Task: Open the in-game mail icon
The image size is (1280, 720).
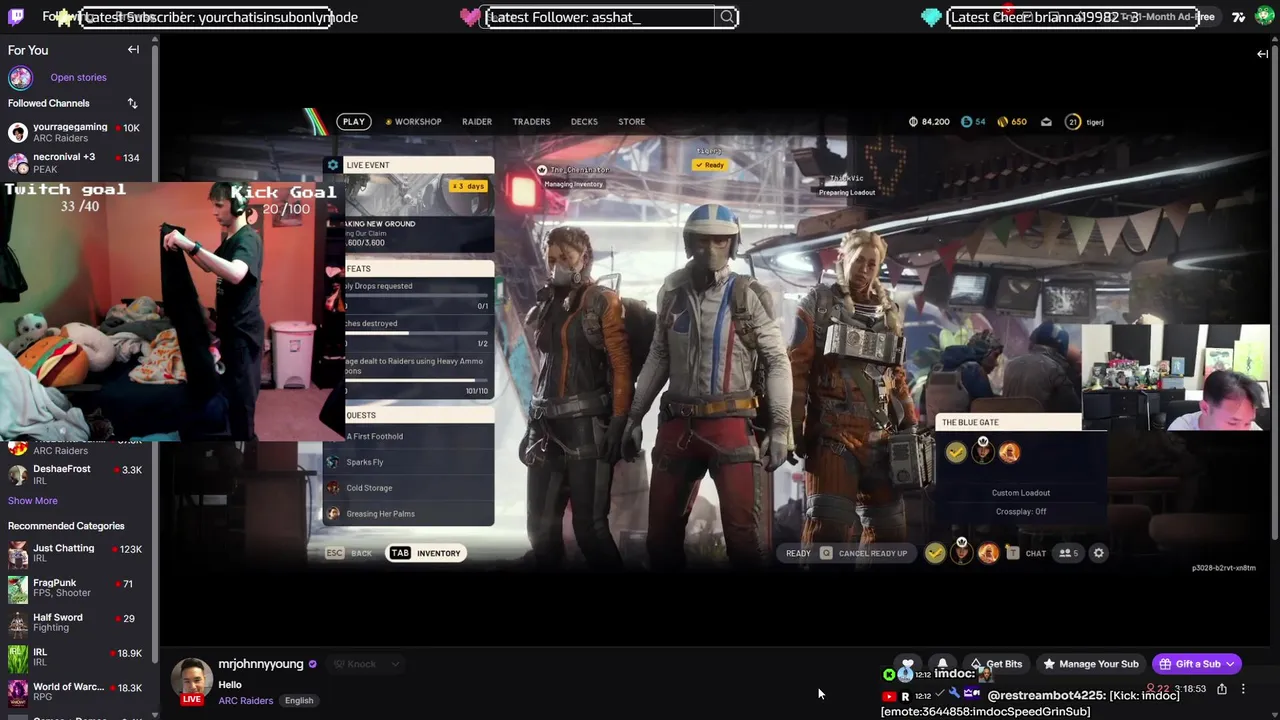Action: 1046,122
